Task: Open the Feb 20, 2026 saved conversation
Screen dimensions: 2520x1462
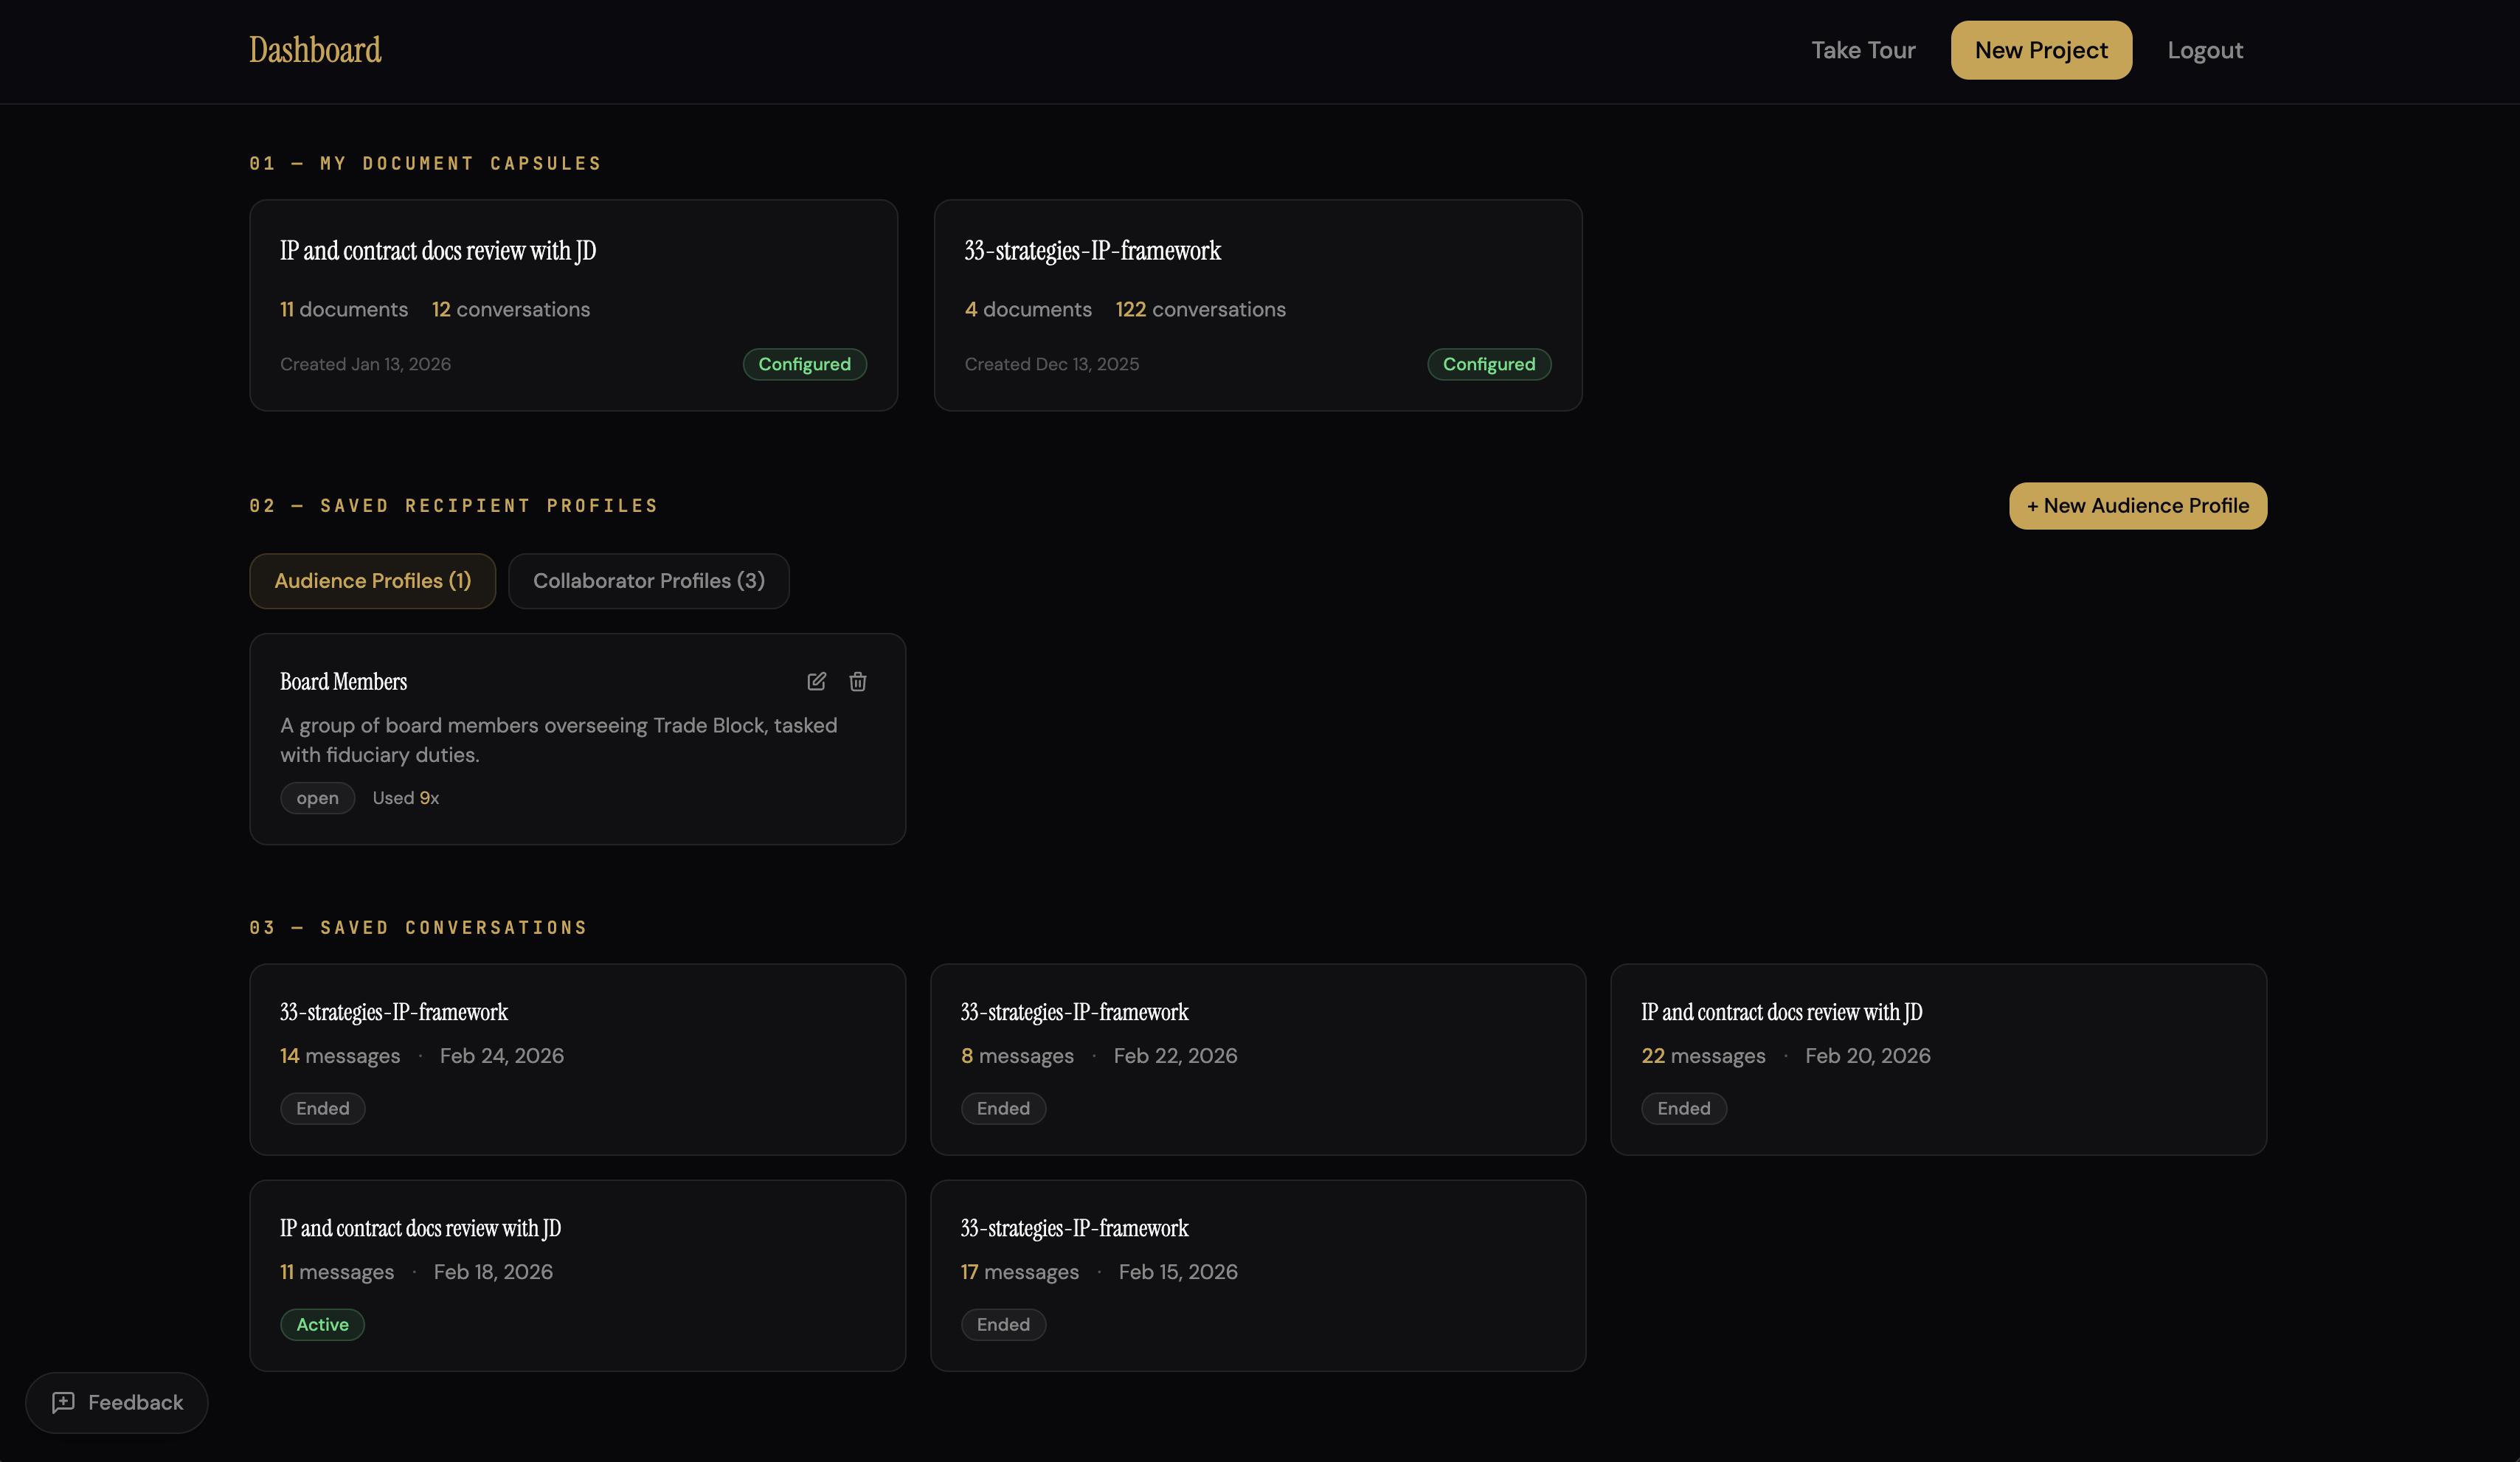Action: (x=1938, y=1060)
